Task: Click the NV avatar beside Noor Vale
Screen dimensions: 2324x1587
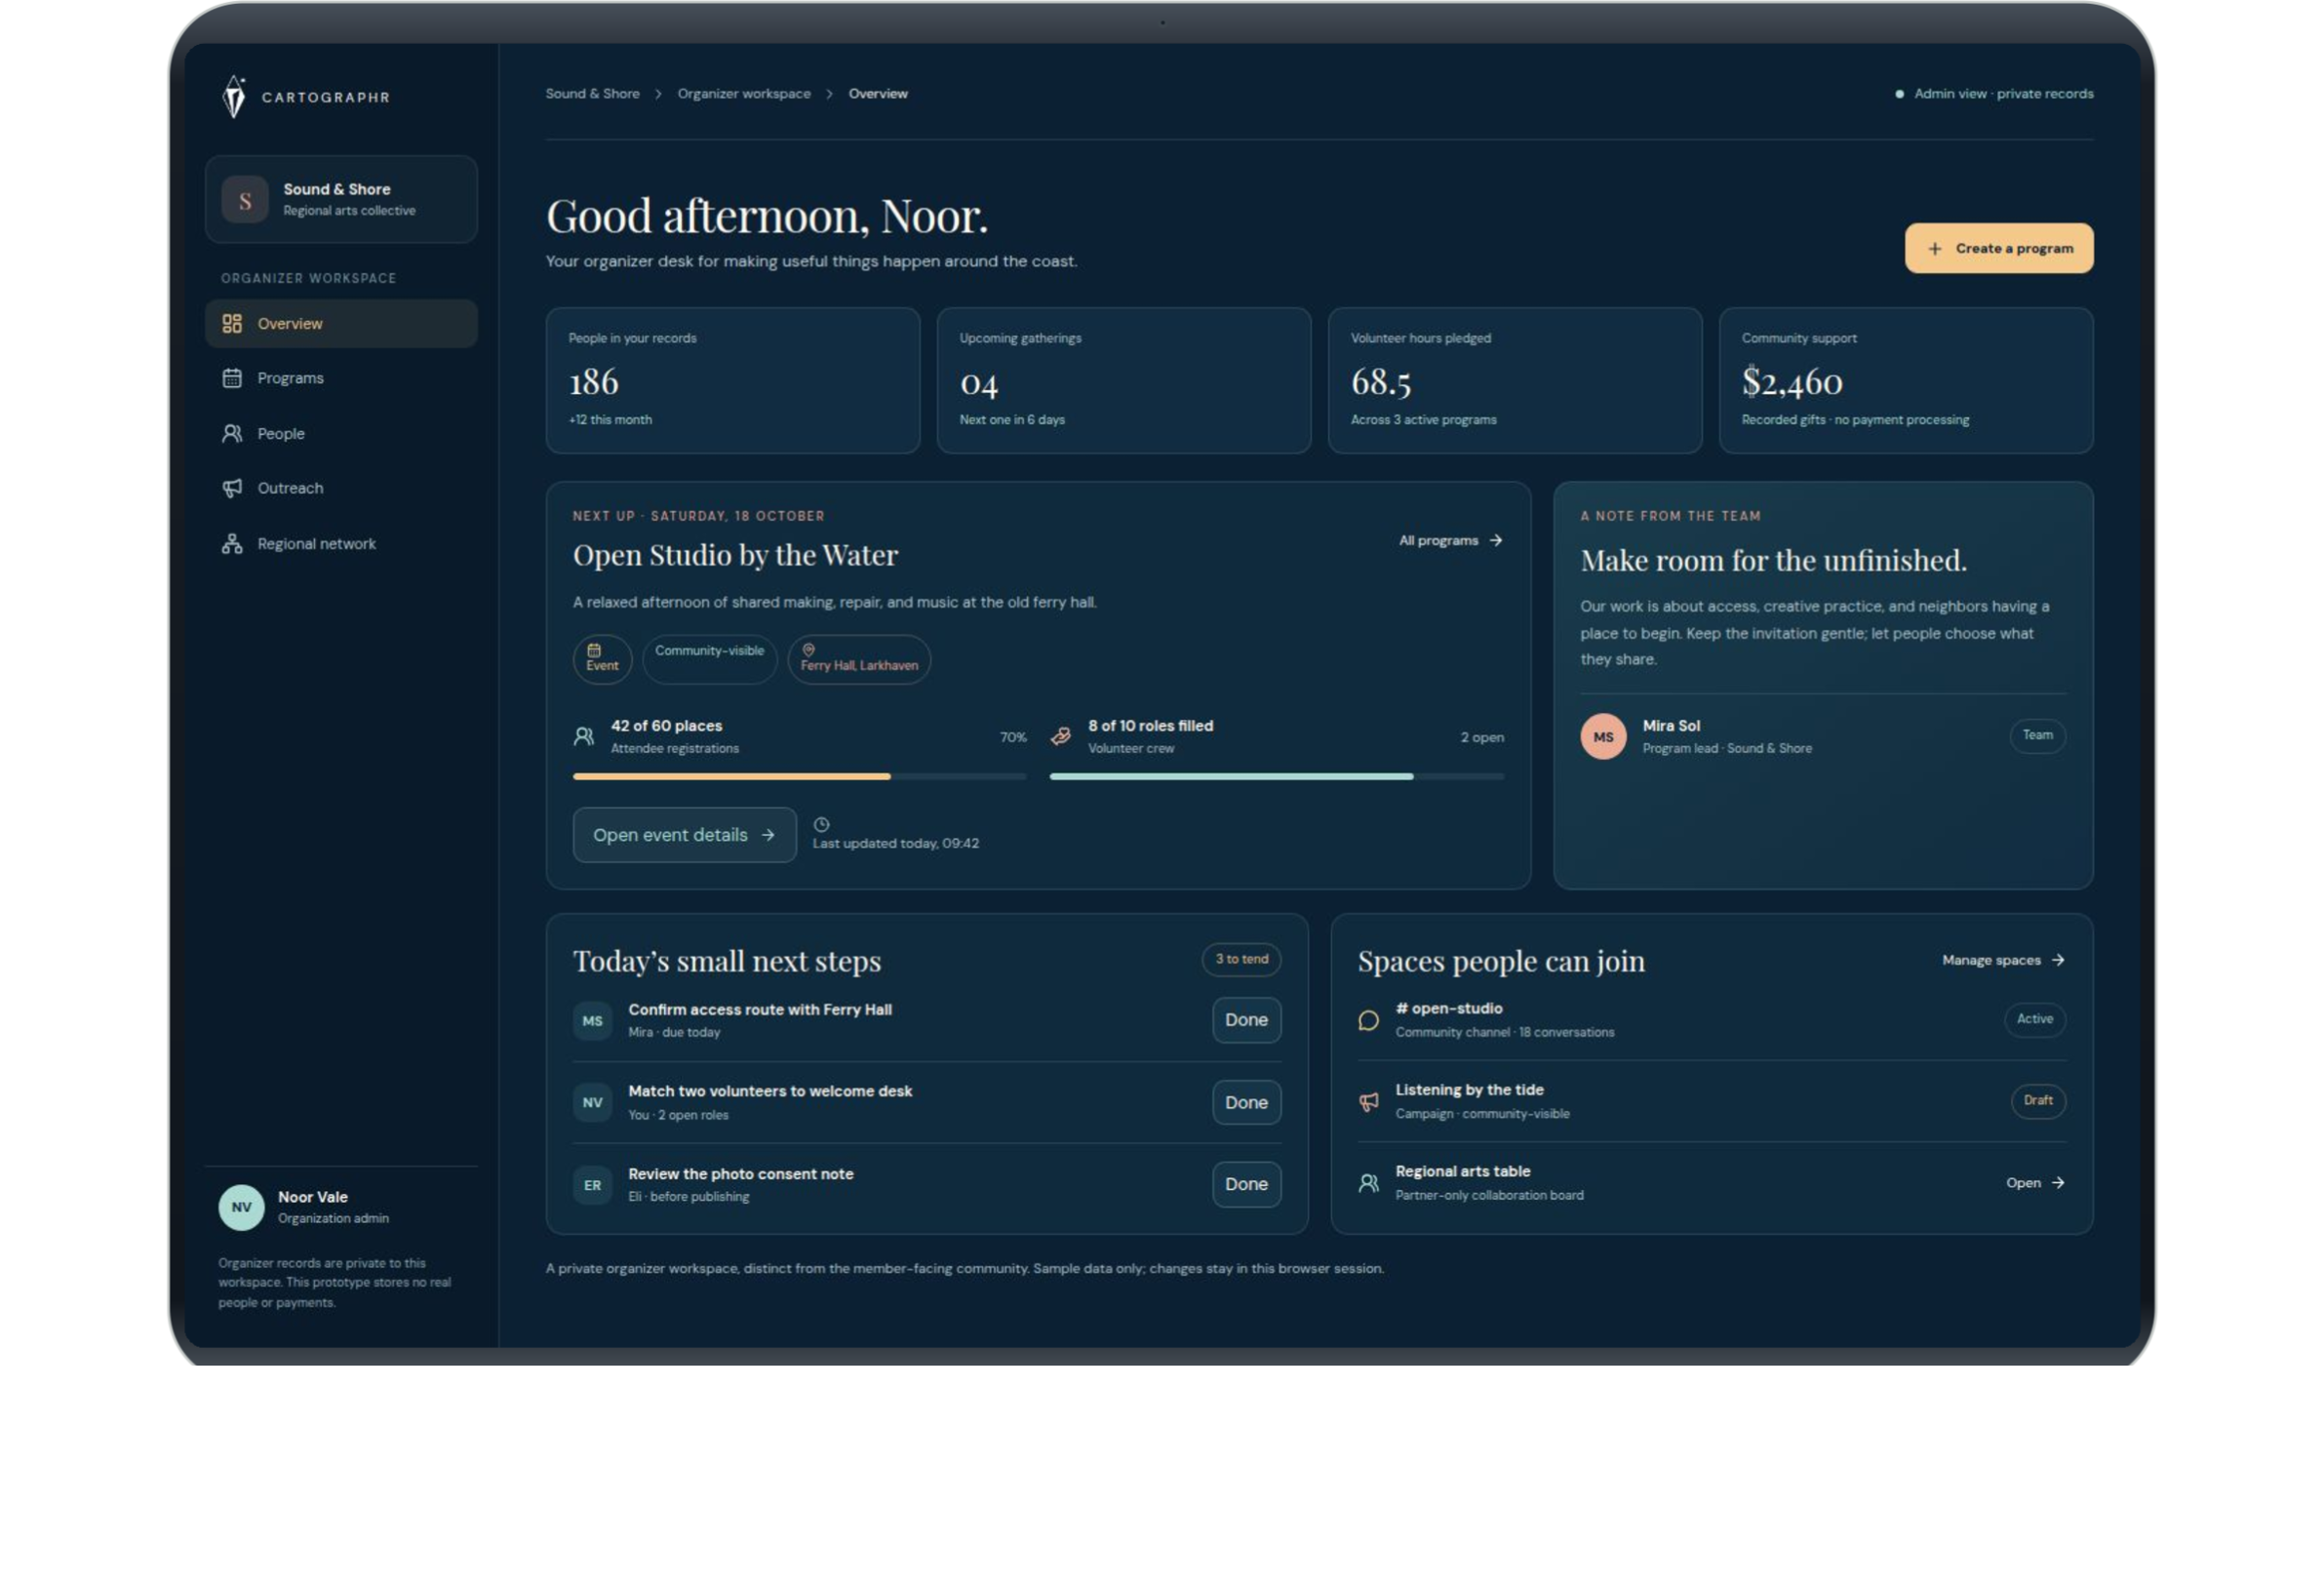Action: (241, 1207)
